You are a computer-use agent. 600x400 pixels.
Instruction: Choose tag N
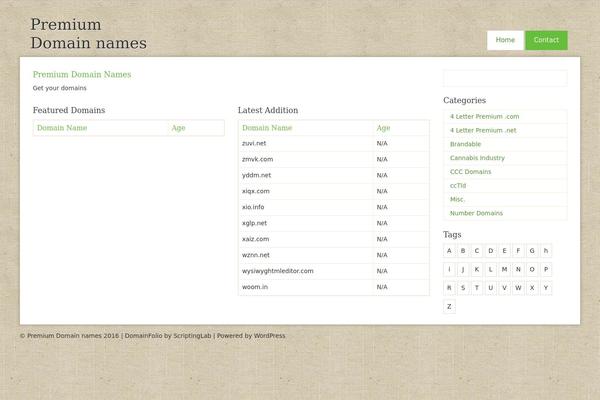(518, 269)
